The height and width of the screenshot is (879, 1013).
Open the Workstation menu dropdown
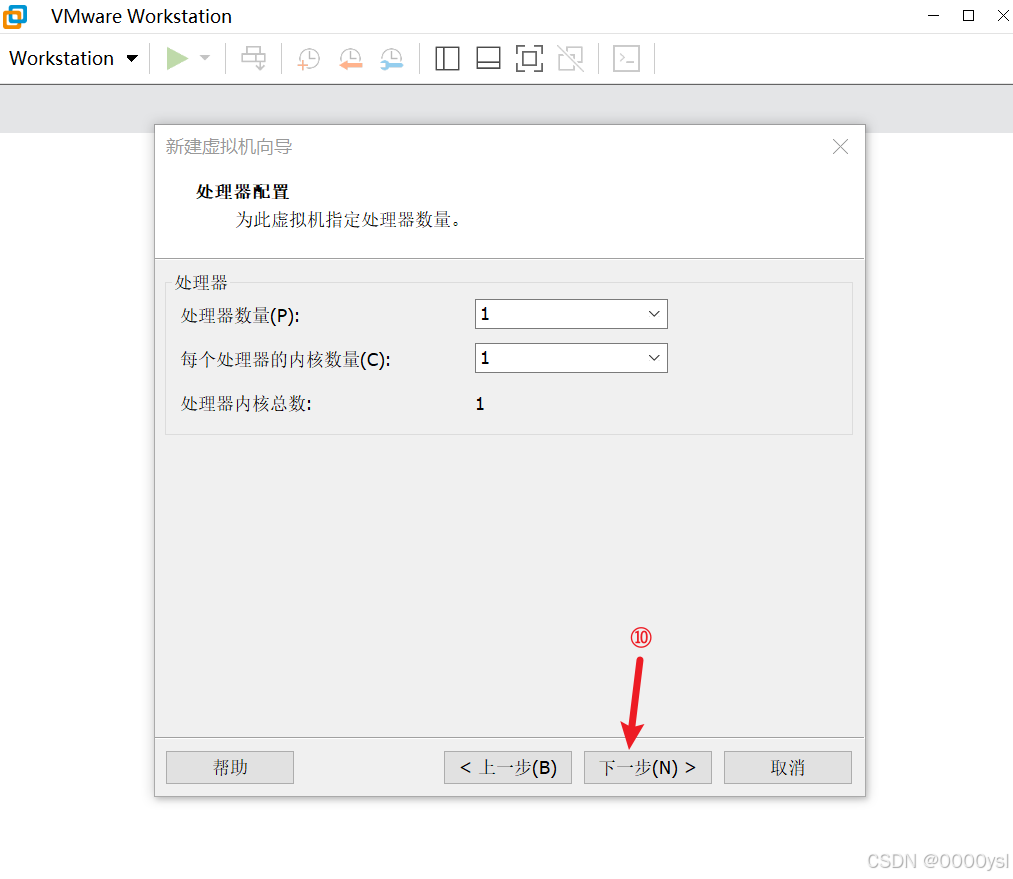pyautogui.click(x=74, y=58)
